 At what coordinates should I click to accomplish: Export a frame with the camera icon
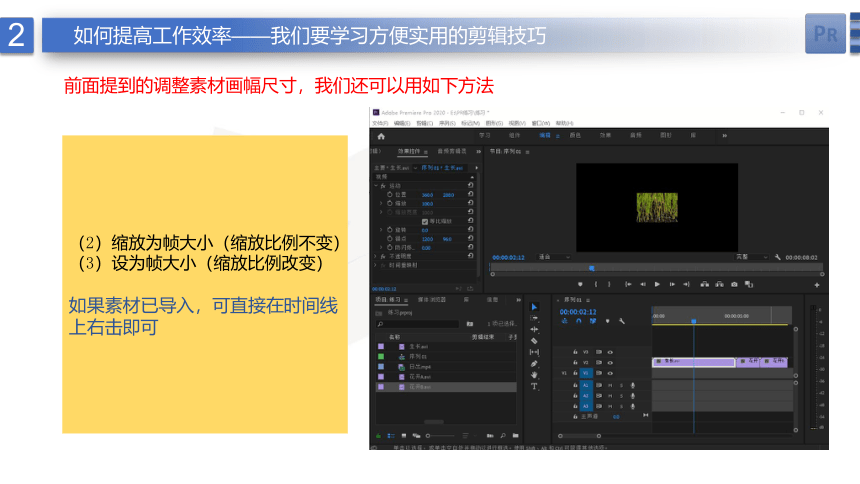point(734,284)
